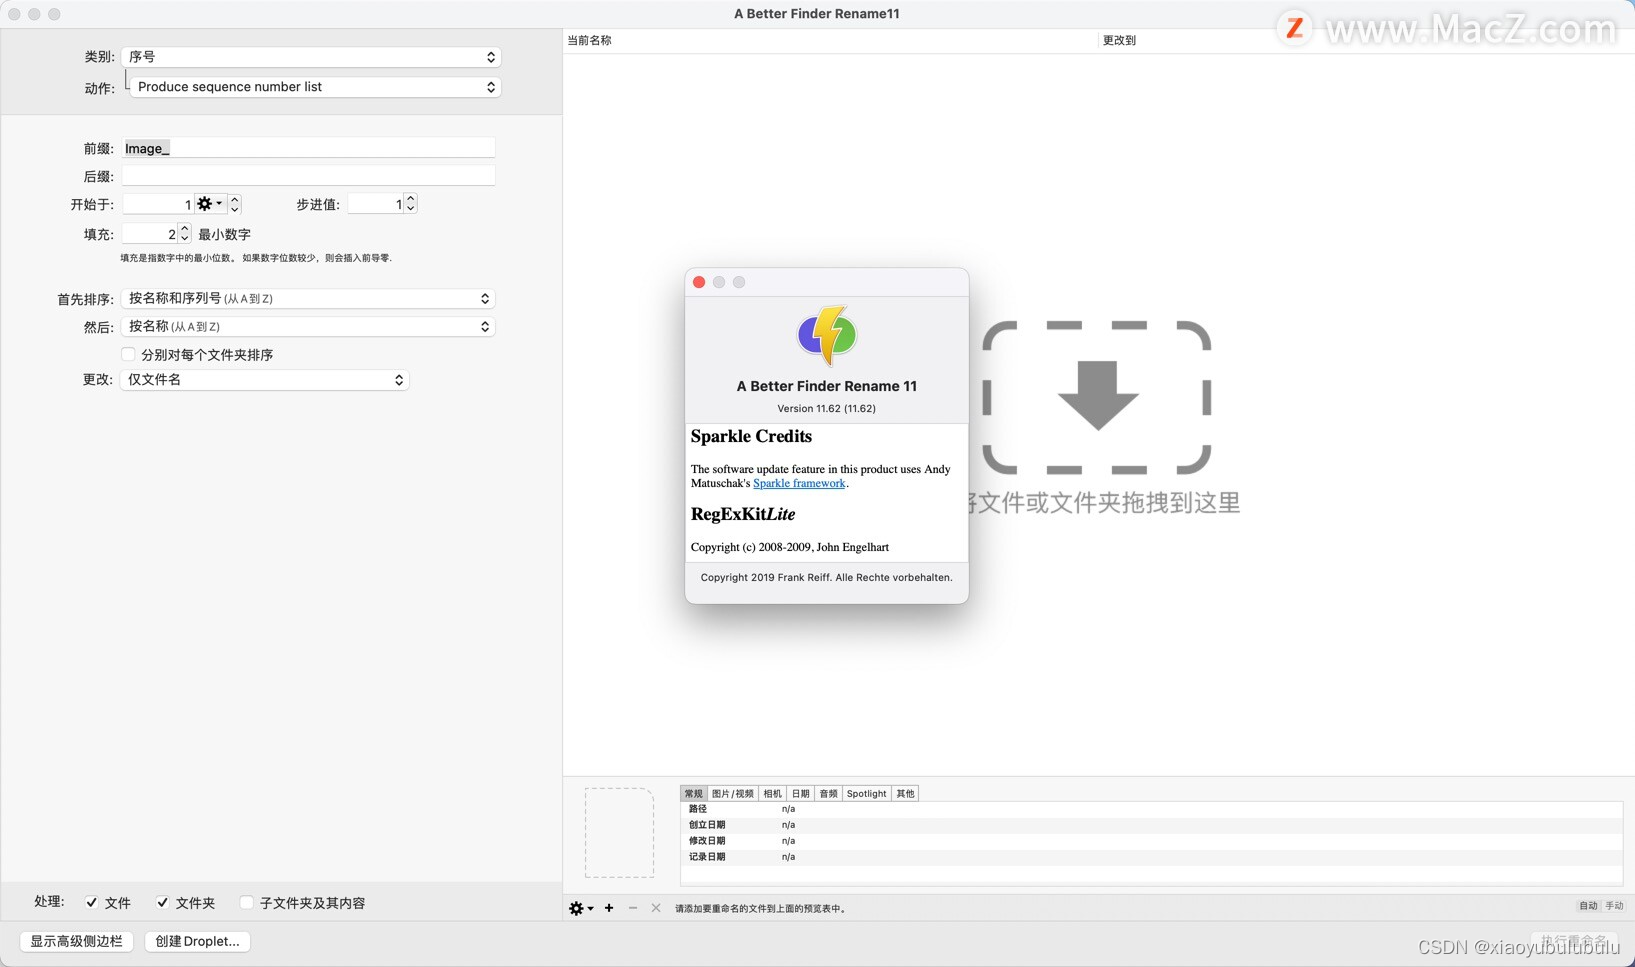Click the 'Sparkle Credits' heading
The width and height of the screenshot is (1635, 967).
pos(751,436)
